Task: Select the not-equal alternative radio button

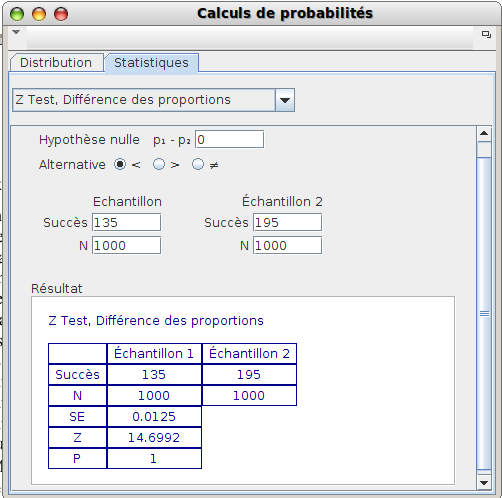Action: tap(198, 164)
